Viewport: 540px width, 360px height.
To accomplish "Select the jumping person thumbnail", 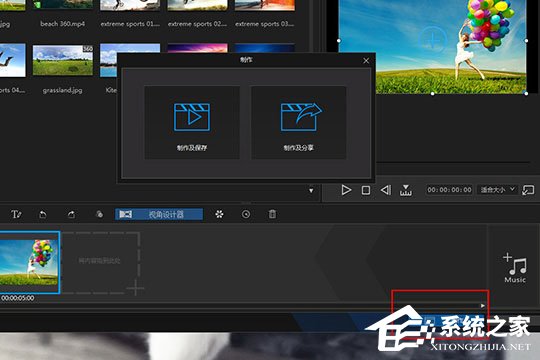I will (x=12, y=60).
